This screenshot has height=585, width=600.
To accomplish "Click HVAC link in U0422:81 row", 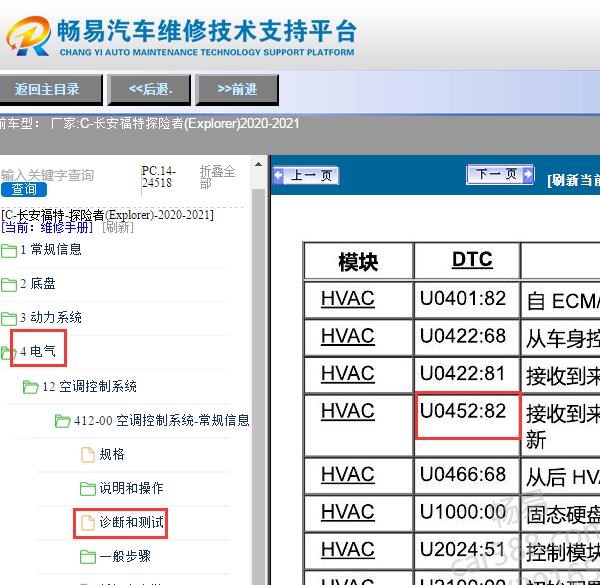I will [347, 374].
